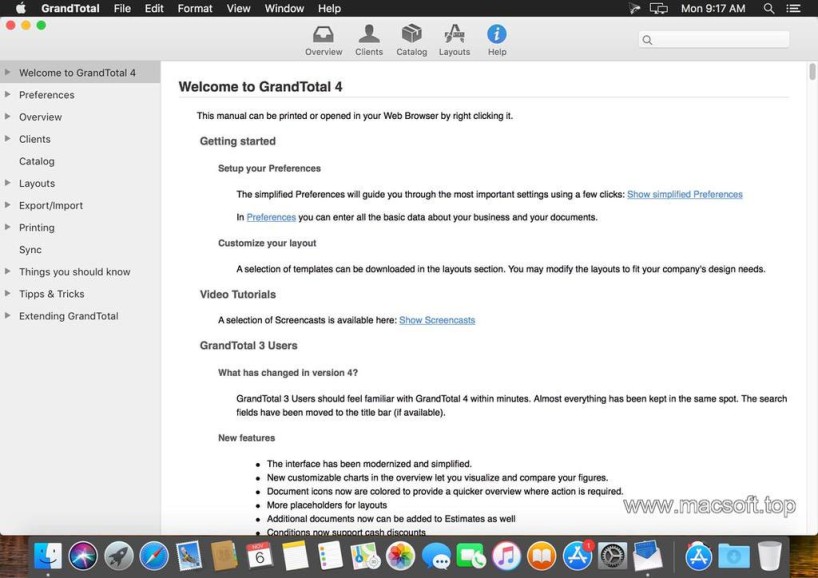Select Catalog in the sidebar
Image resolution: width=818 pixels, height=578 pixels.
pos(37,161)
